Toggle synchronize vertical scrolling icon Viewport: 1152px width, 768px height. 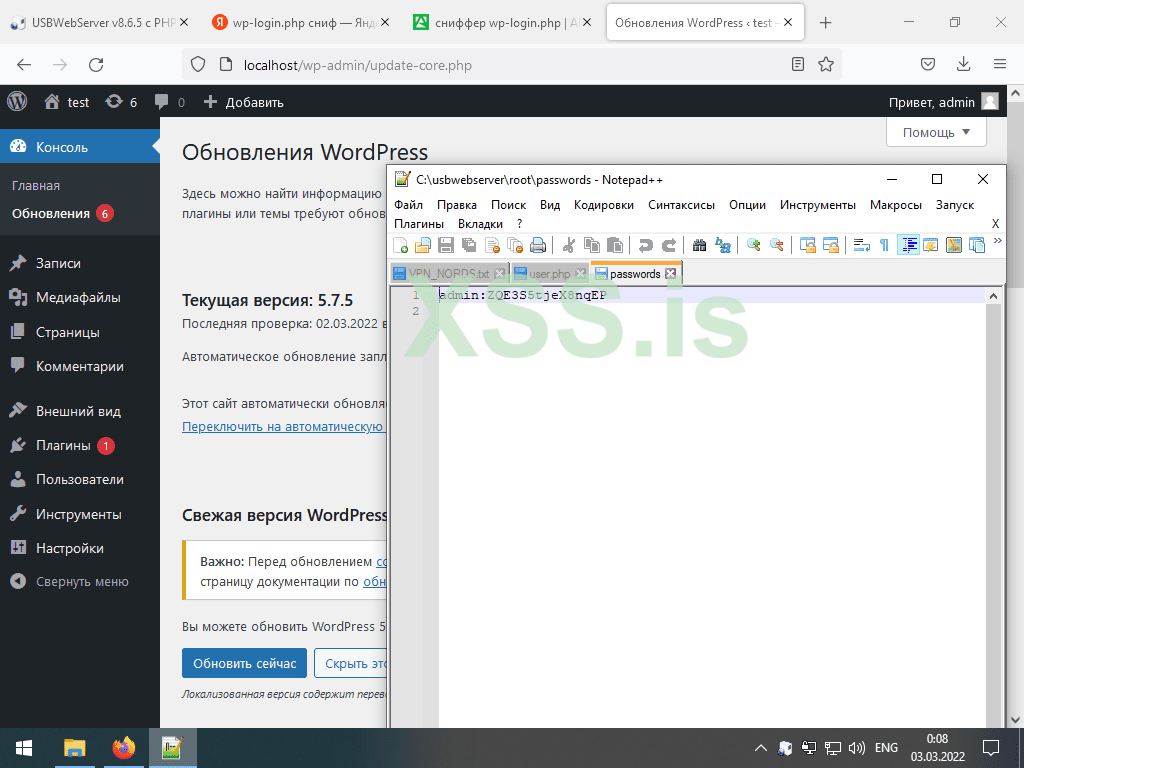(x=807, y=245)
